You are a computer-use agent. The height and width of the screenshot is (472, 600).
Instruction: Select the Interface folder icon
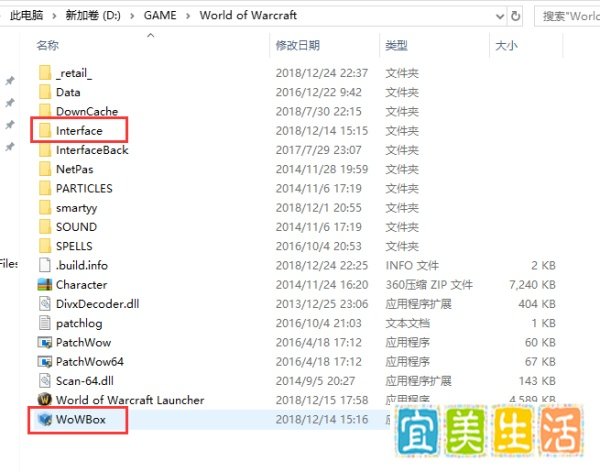click(45, 131)
